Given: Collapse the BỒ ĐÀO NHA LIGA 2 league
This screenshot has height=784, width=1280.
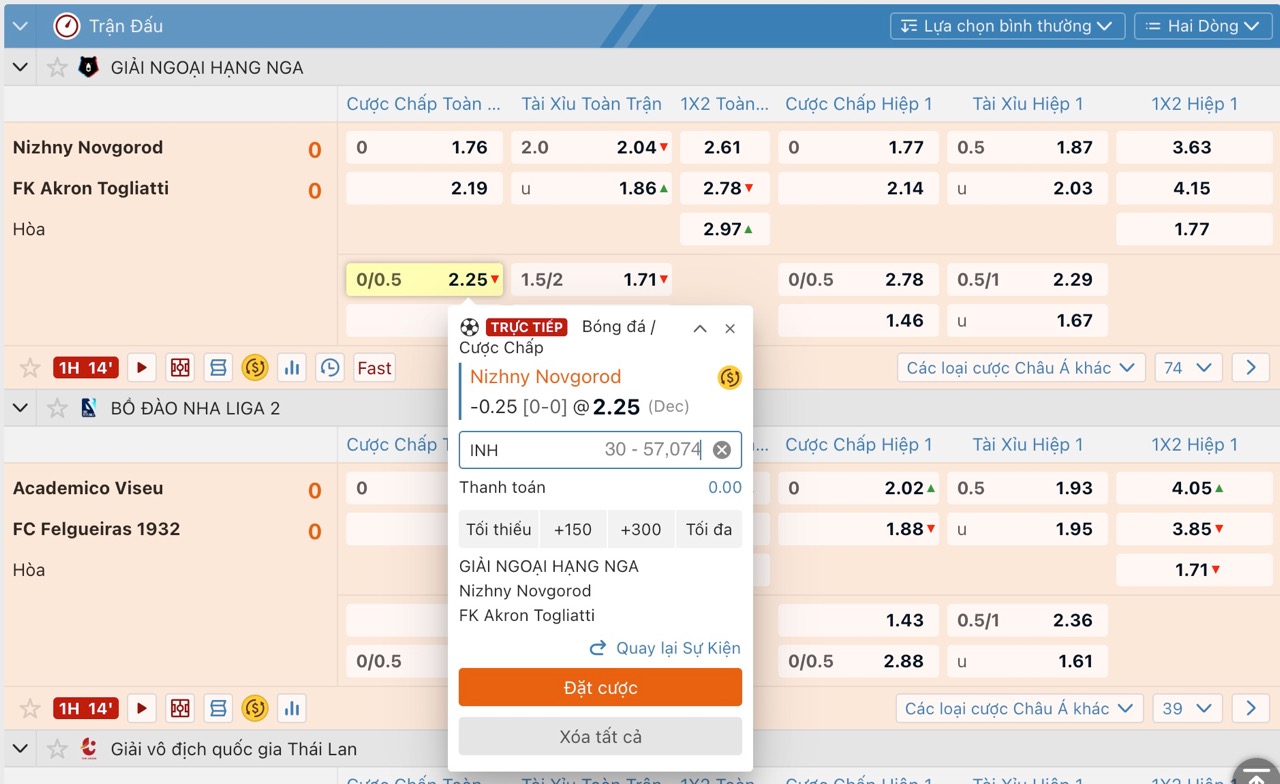Looking at the screenshot, I should coord(20,408).
